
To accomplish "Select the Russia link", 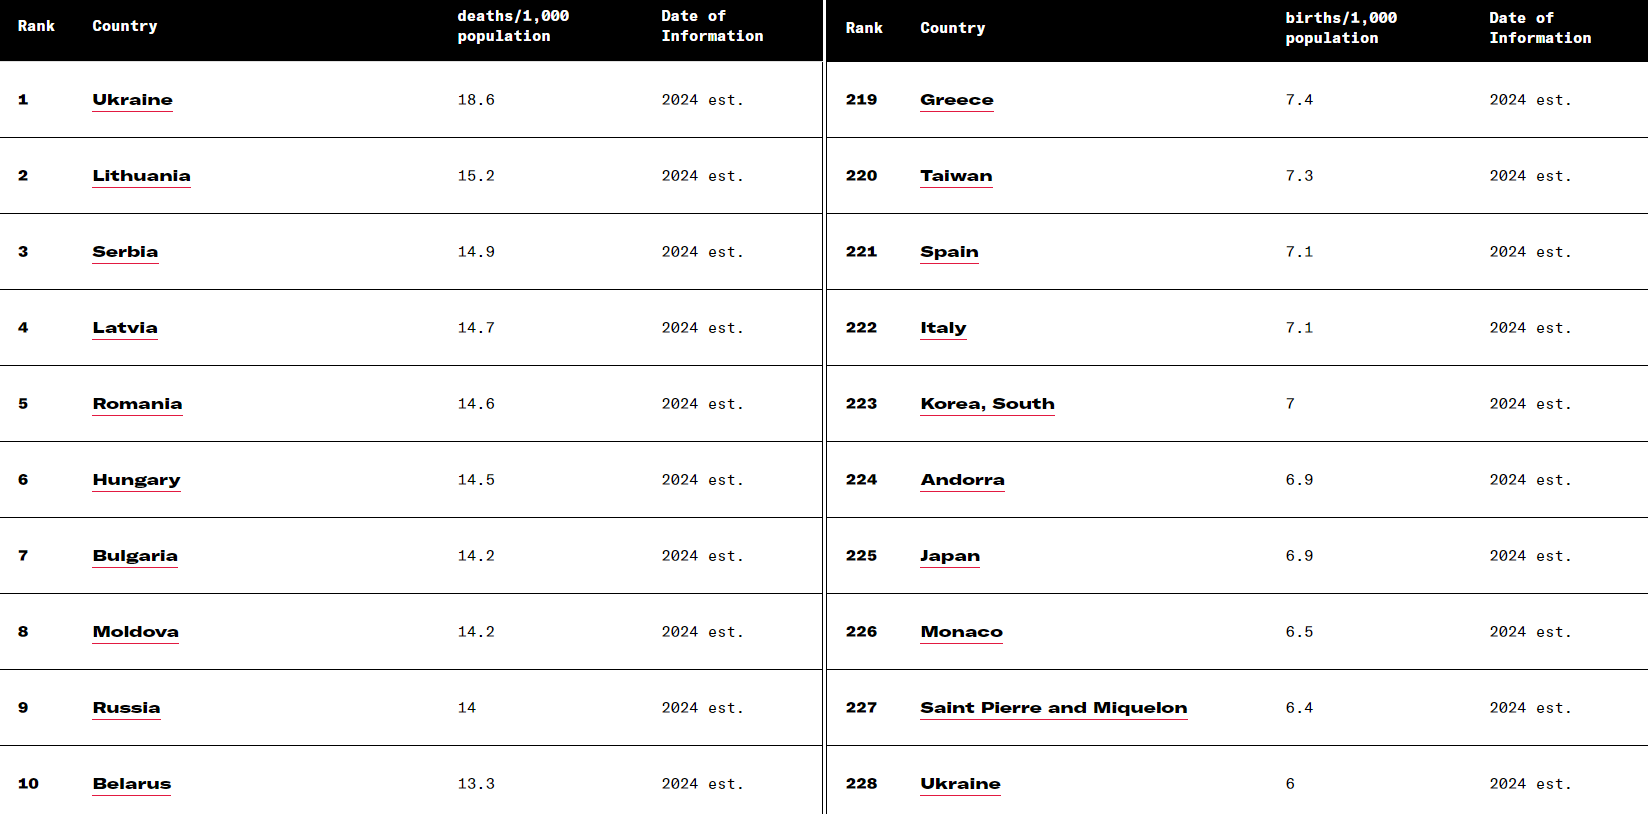I will click(x=126, y=708).
